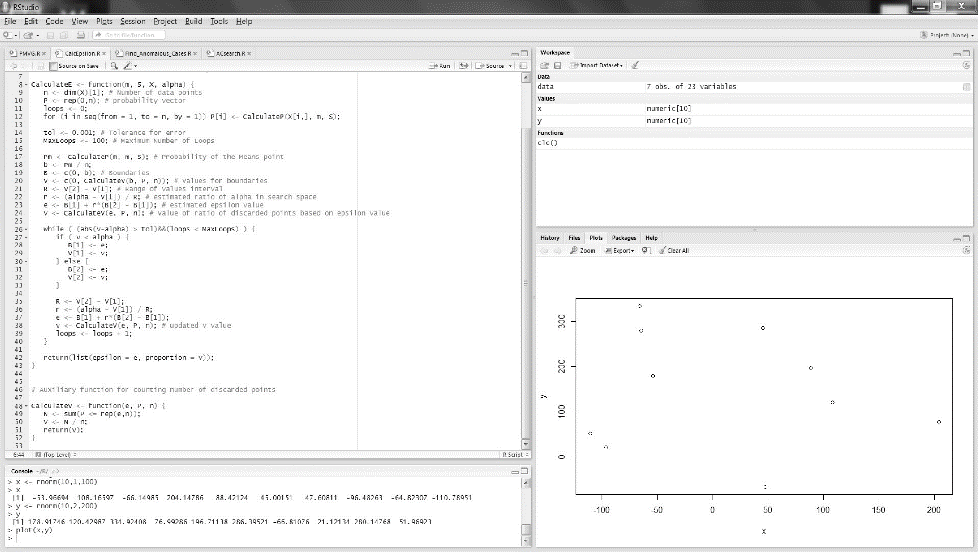The height and width of the screenshot is (552, 978).
Task: Open the Import Dataset dropdown
Action: [x=597, y=64]
